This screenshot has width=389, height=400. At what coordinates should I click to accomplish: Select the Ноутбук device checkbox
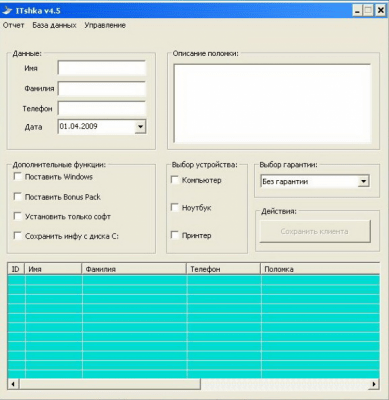[175, 207]
